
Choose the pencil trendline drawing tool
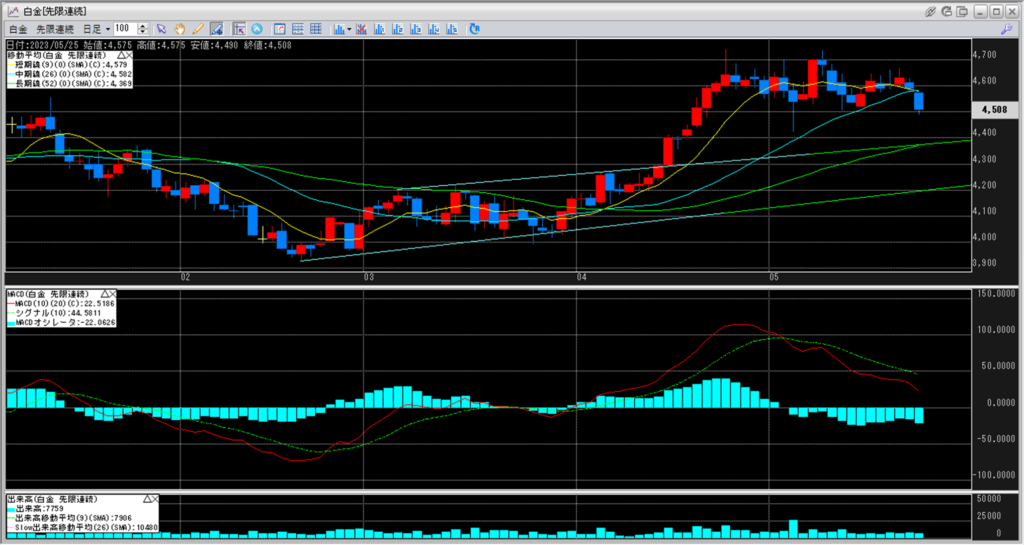click(198, 29)
